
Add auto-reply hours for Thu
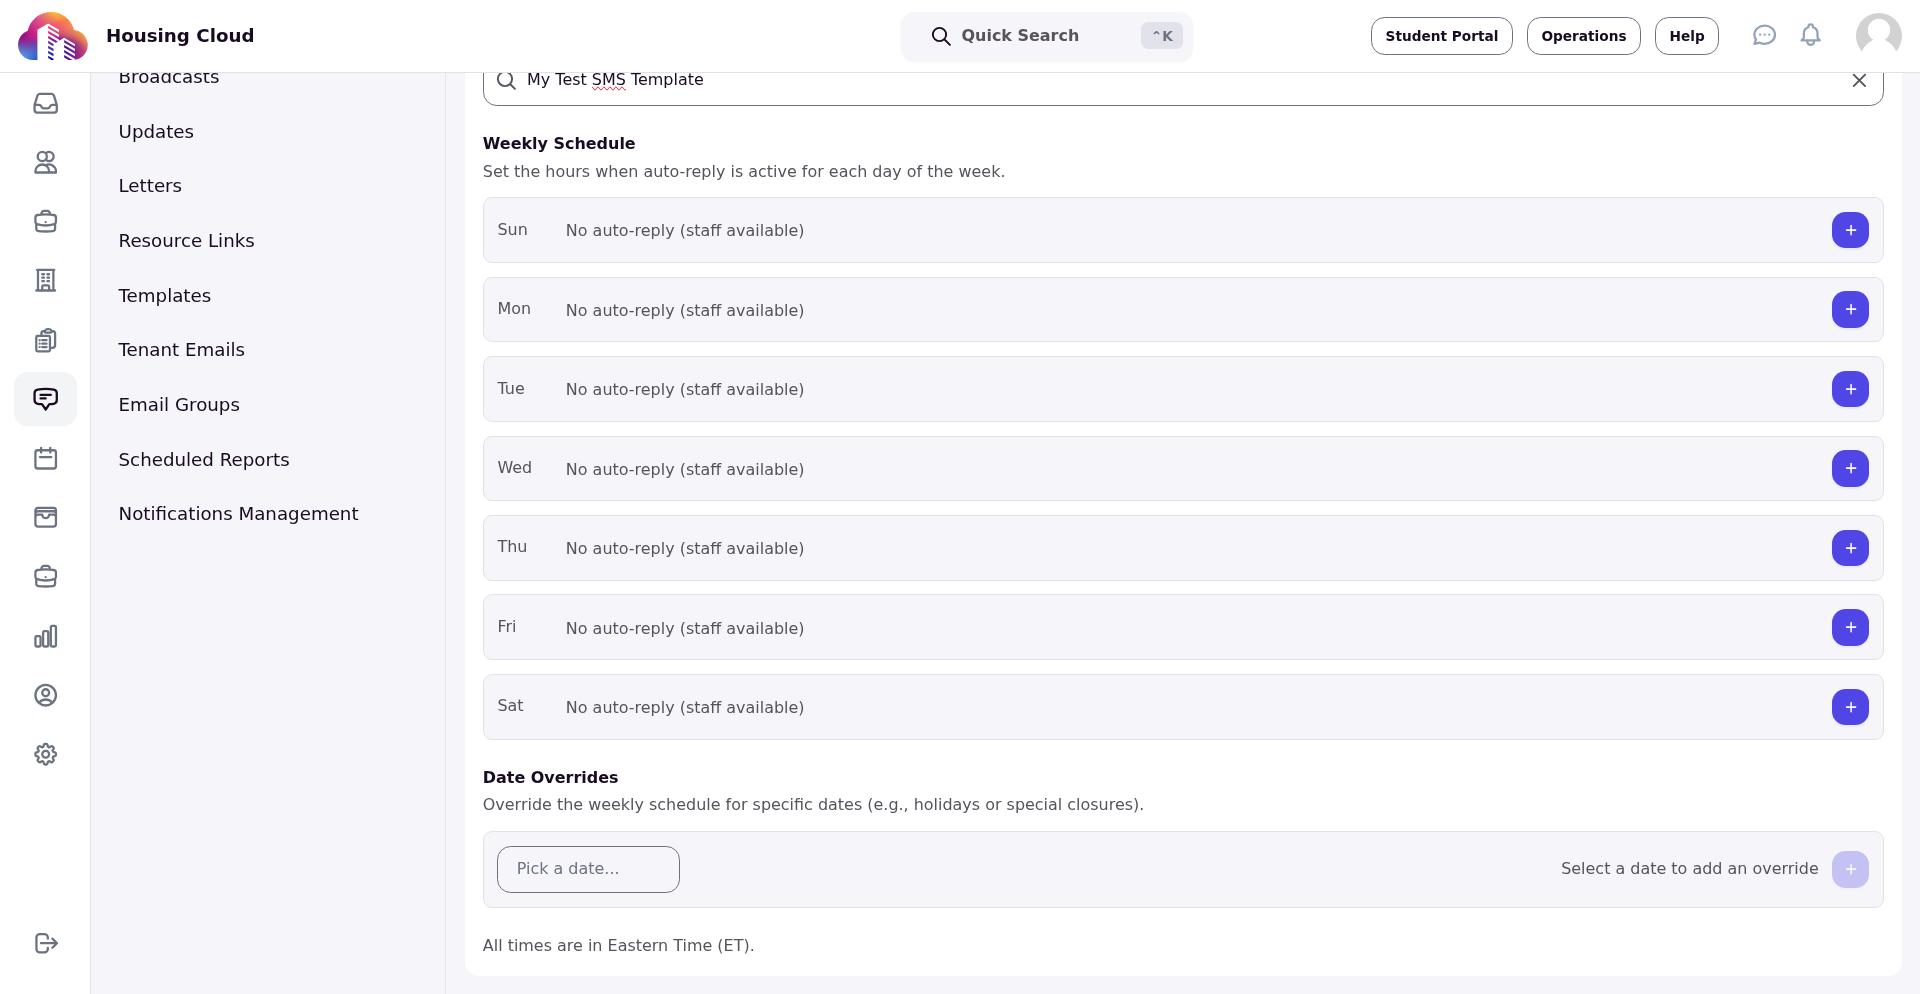[1850, 548]
